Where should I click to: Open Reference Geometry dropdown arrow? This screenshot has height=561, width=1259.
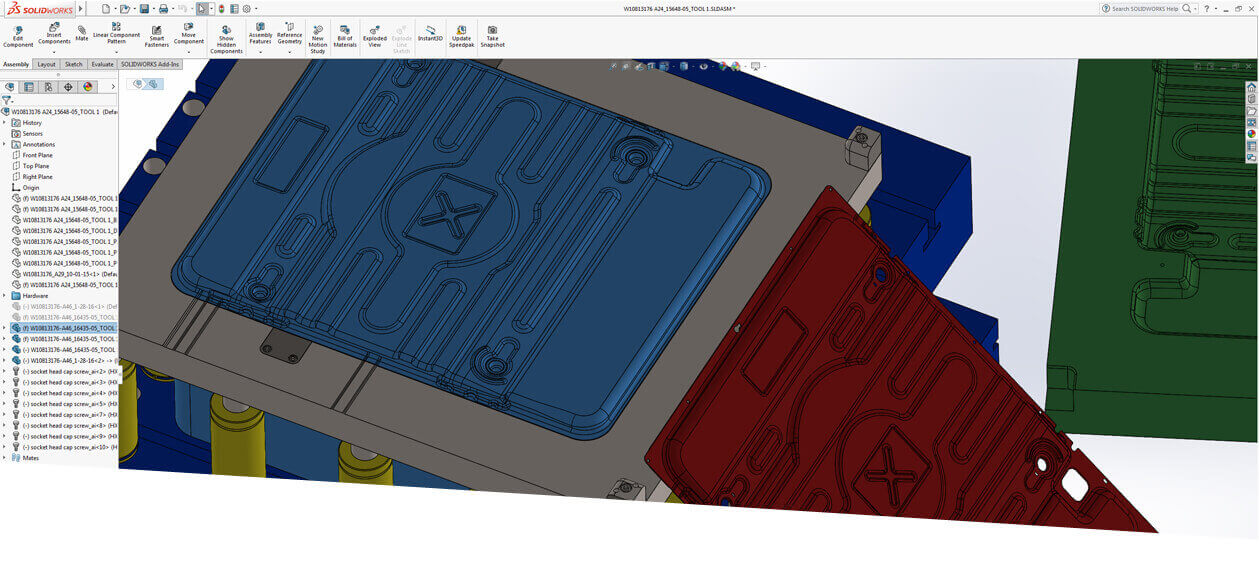[289, 52]
